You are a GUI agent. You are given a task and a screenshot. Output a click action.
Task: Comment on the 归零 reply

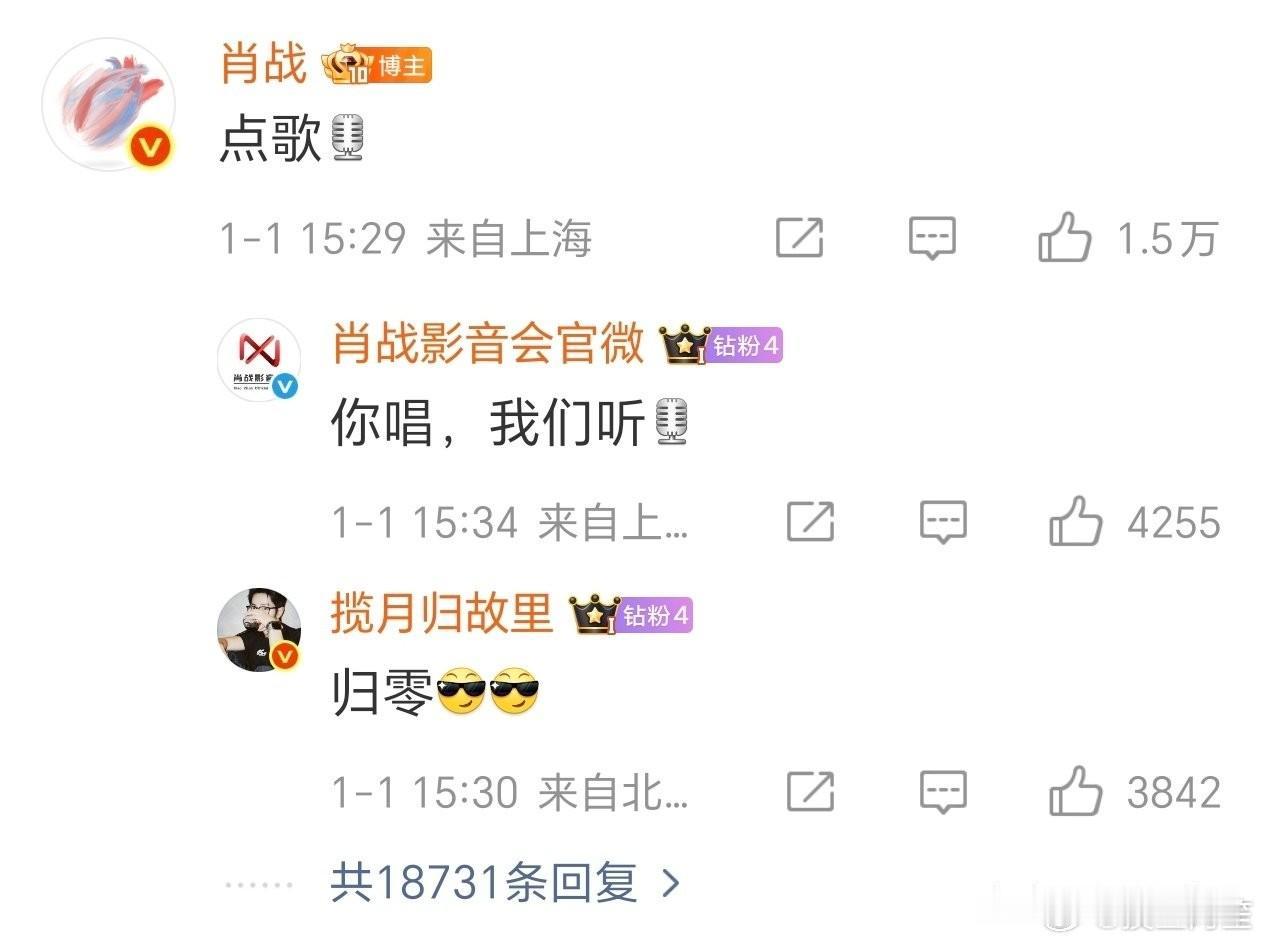tap(943, 792)
